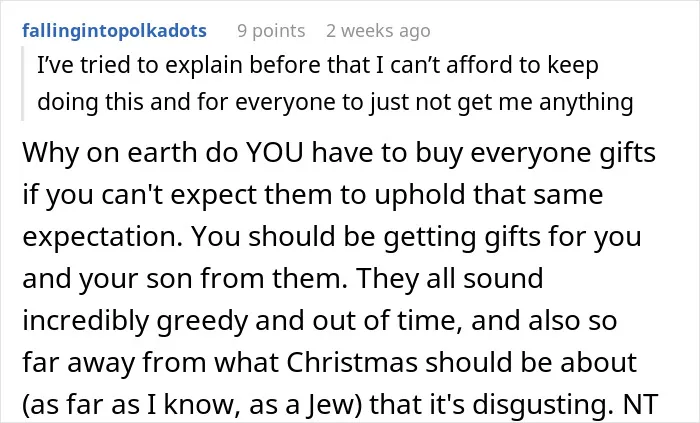Click the capitalized word 'YOU' in comment
Screen dimensions: 700x423
(275, 153)
